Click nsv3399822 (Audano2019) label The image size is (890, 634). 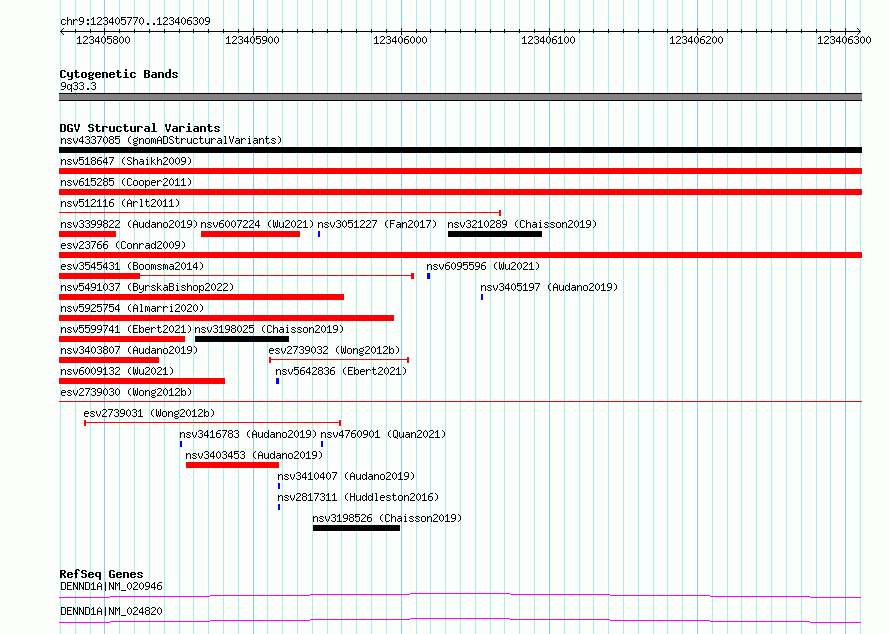(129, 224)
